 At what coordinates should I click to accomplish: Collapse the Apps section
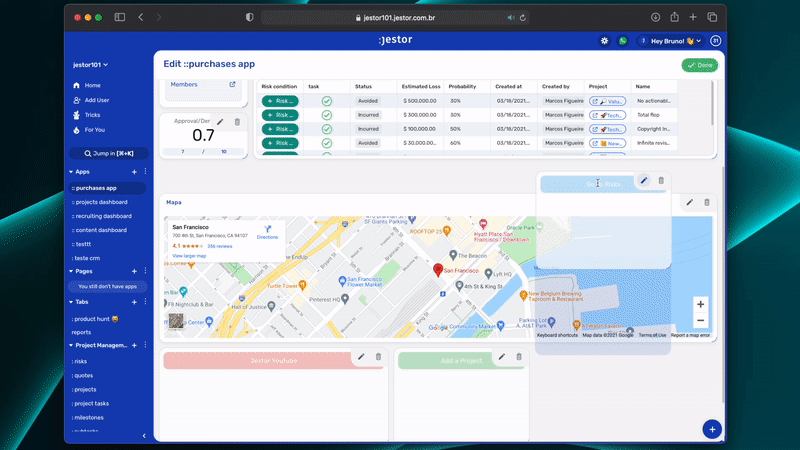[71, 172]
